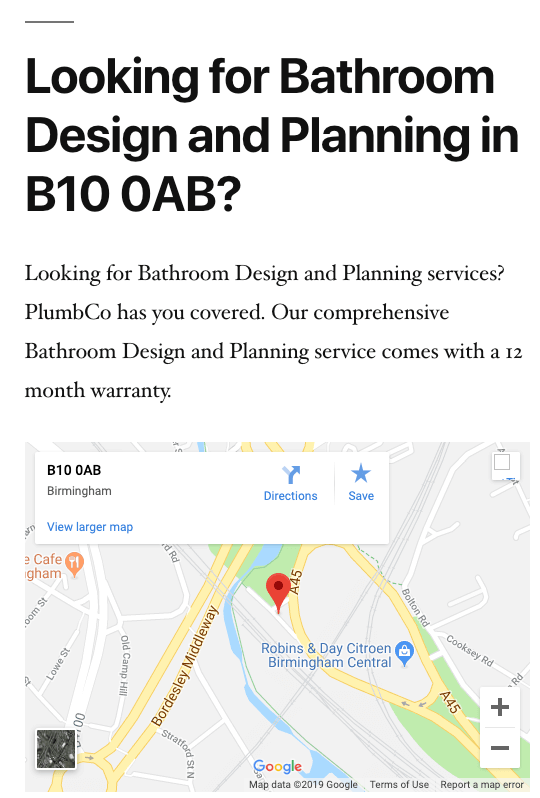The width and height of the screenshot is (540, 798).
Task: Click the Save star icon
Action: (x=361, y=473)
